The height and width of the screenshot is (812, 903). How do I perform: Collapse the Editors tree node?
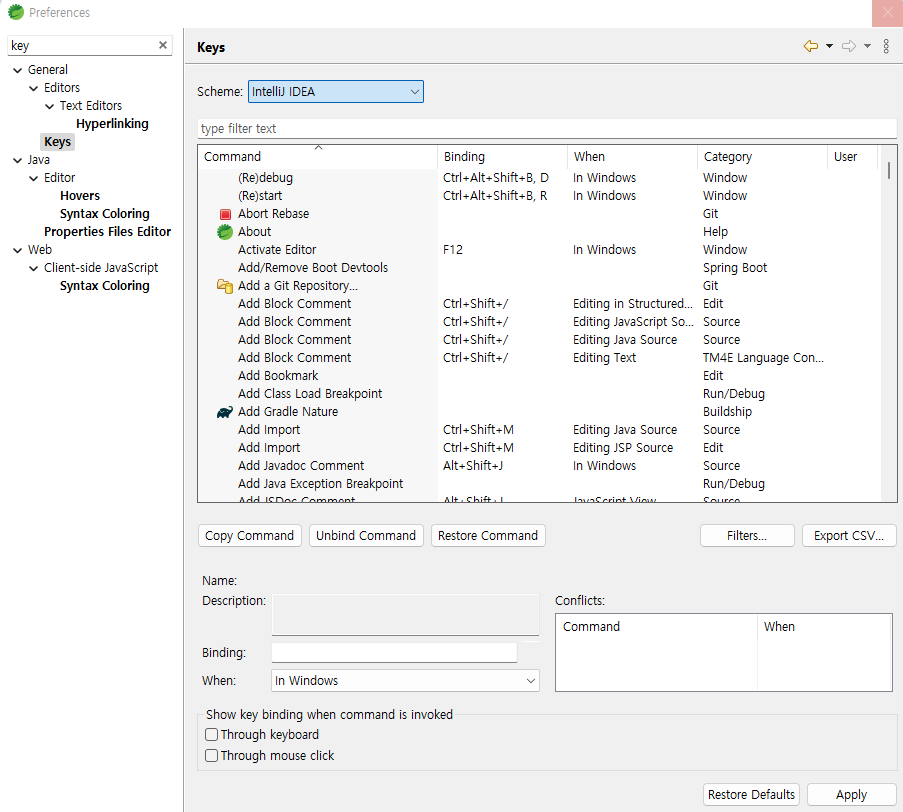tap(34, 88)
